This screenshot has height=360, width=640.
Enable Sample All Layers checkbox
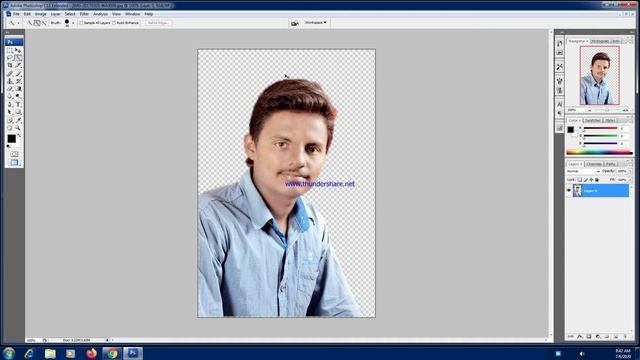(81, 23)
